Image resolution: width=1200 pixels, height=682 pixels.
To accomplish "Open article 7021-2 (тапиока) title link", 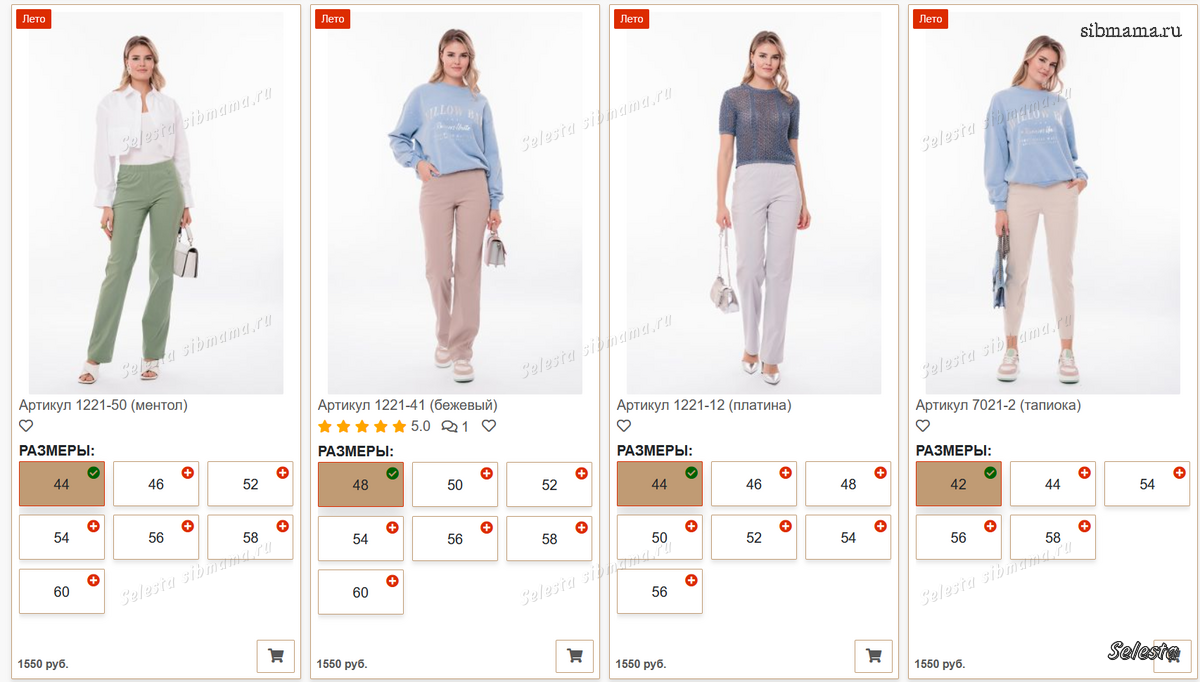I will [x=998, y=405].
